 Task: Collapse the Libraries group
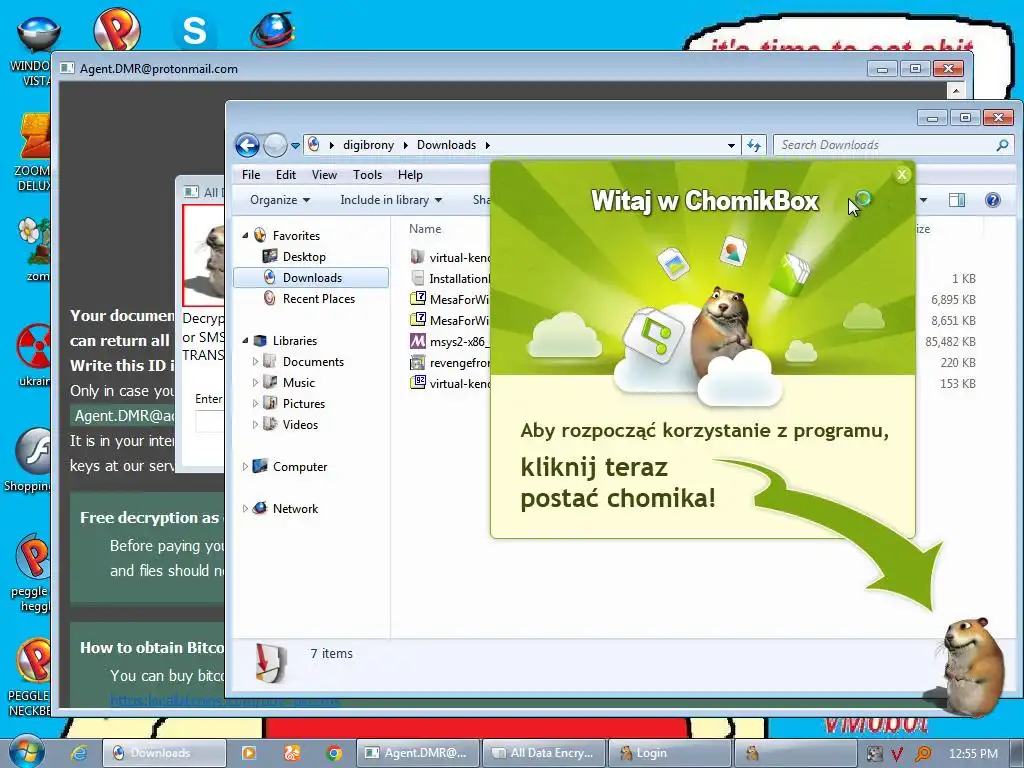tap(246, 340)
